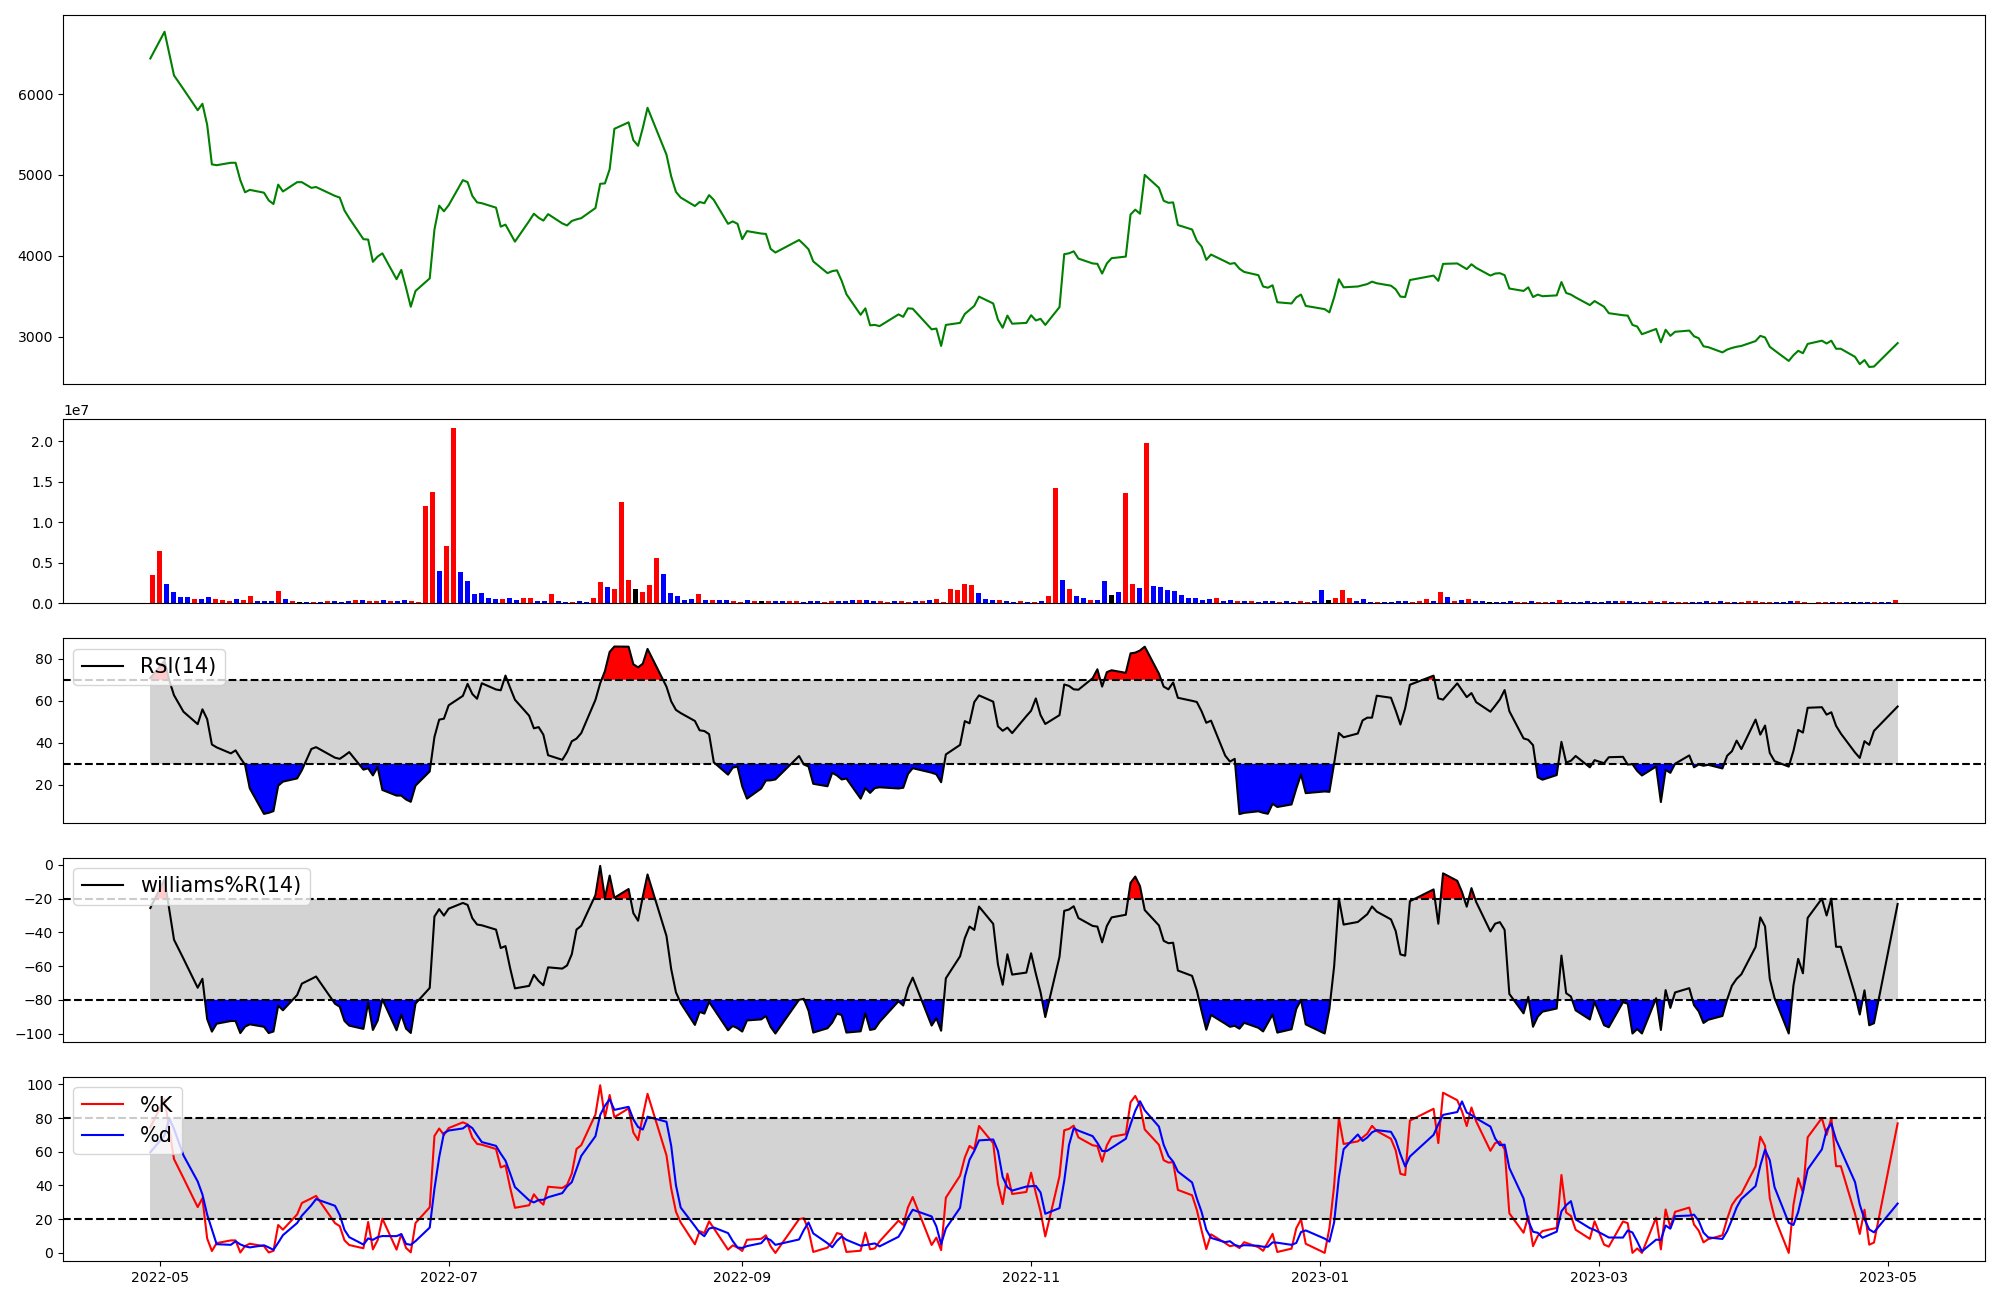The height and width of the screenshot is (1300, 2000).
Task: Click the 2023-01 x-axis date label
Action: coord(1320,1277)
